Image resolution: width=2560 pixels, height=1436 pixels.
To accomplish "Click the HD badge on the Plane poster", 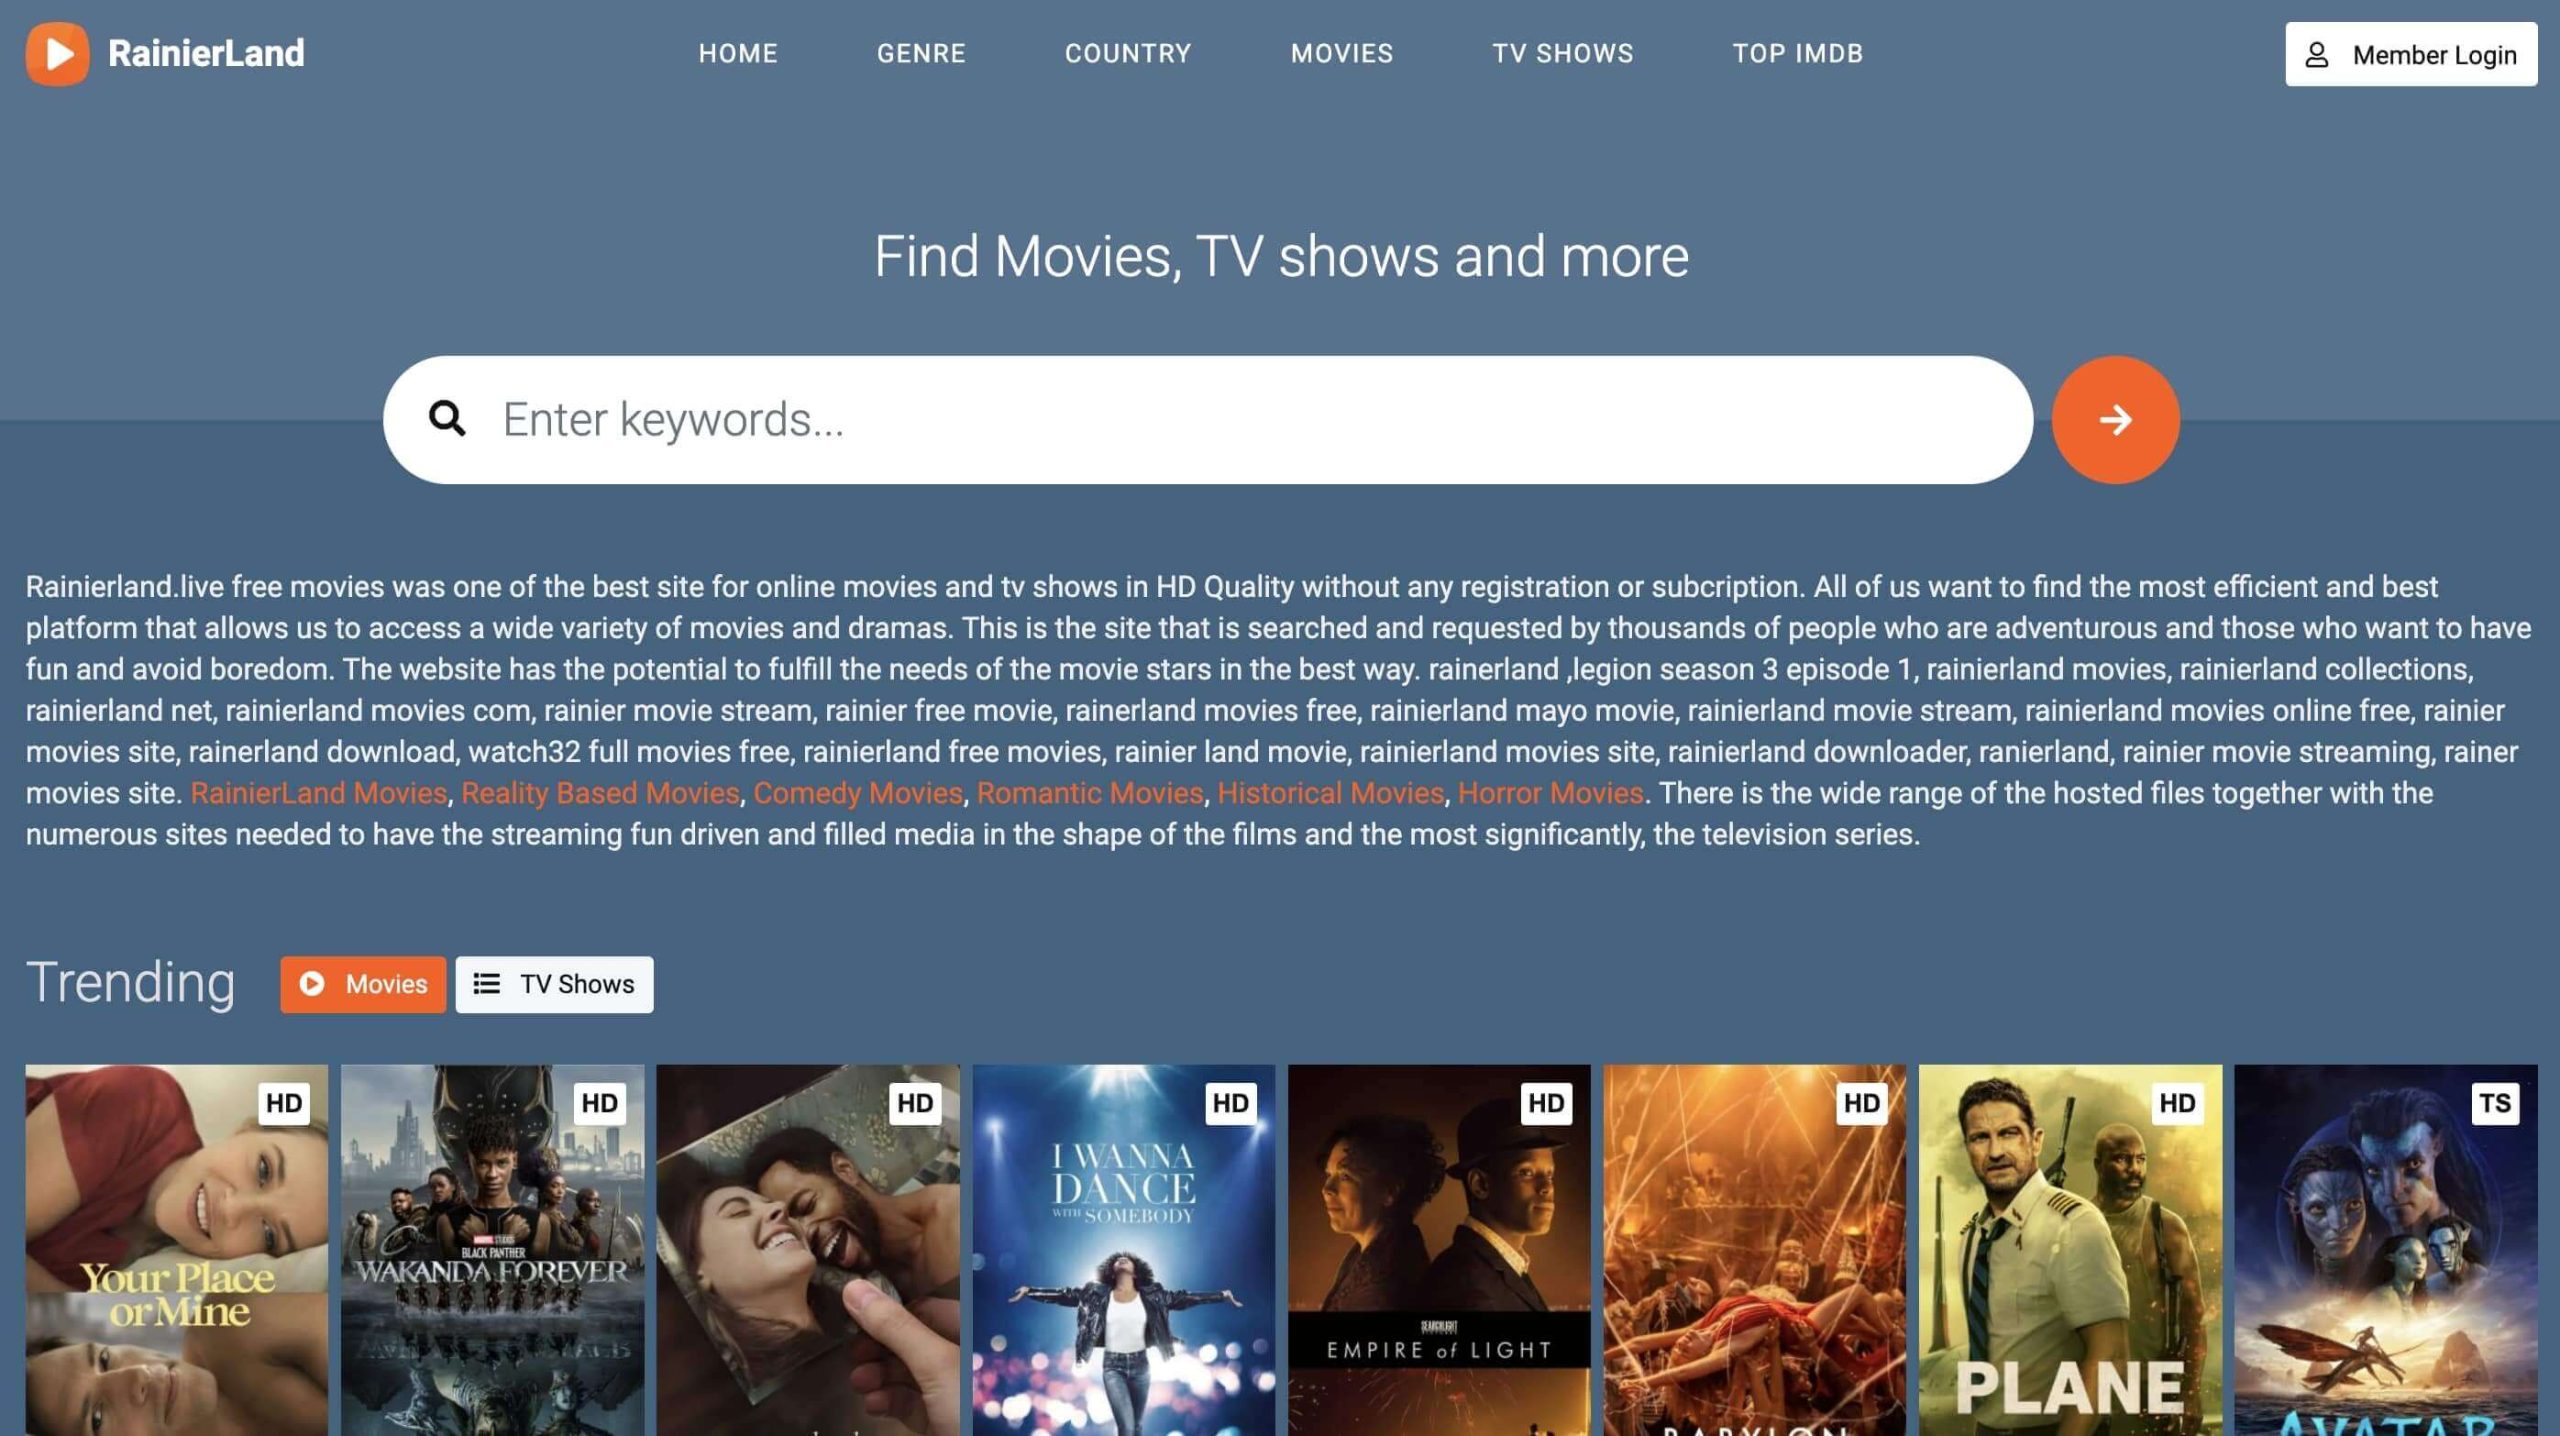I will coord(2176,1103).
